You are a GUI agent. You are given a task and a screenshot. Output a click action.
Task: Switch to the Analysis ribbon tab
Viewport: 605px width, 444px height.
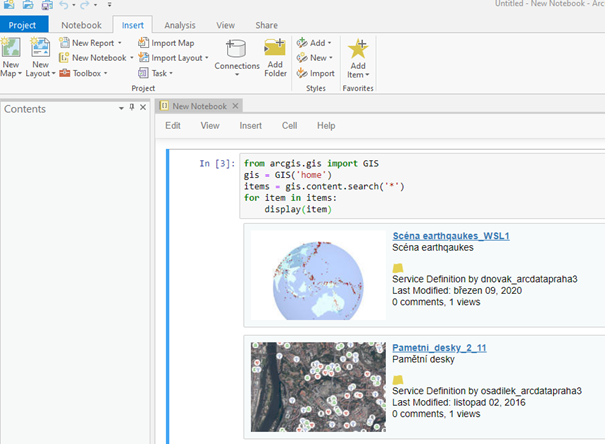[180, 24]
